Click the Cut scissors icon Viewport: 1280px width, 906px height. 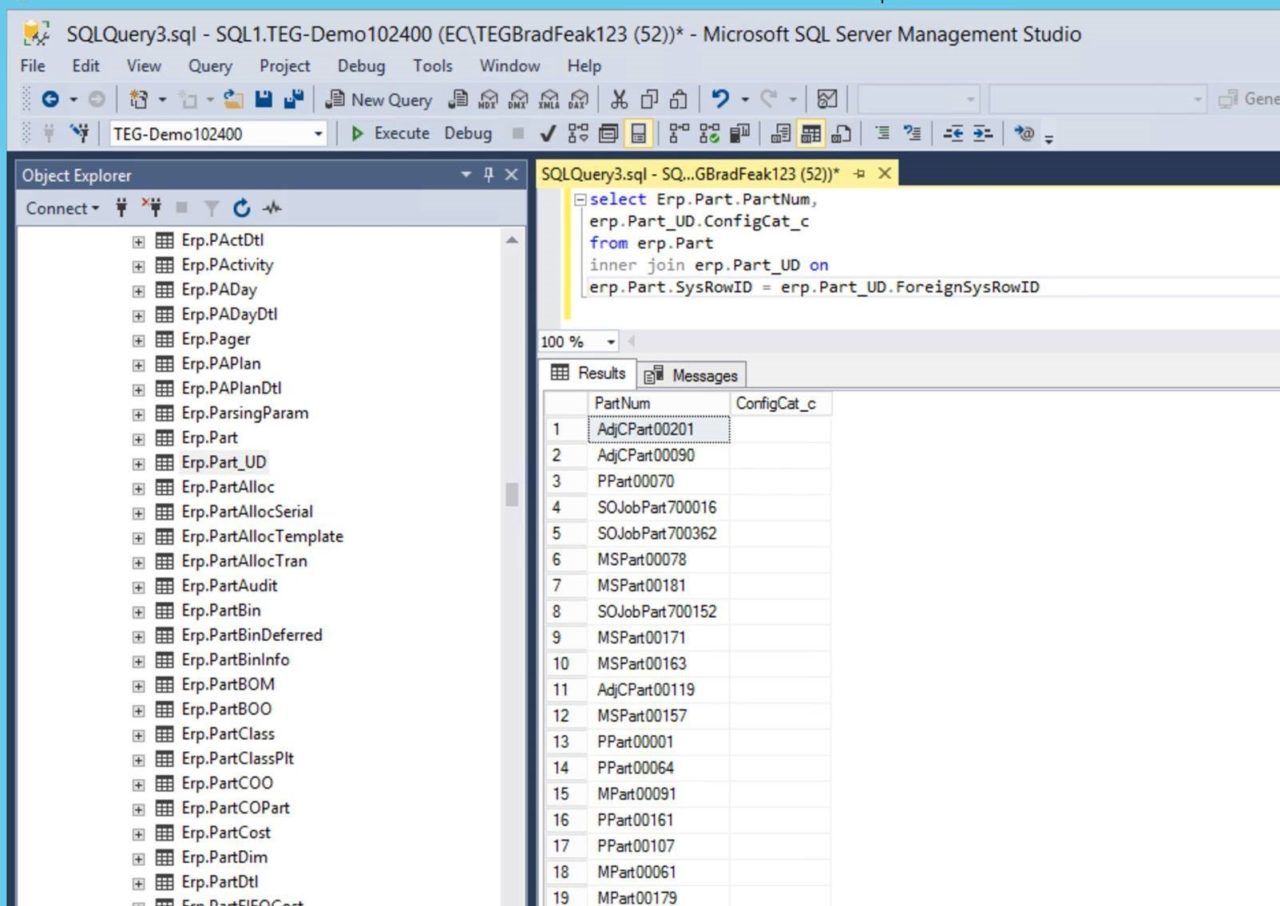click(x=619, y=99)
